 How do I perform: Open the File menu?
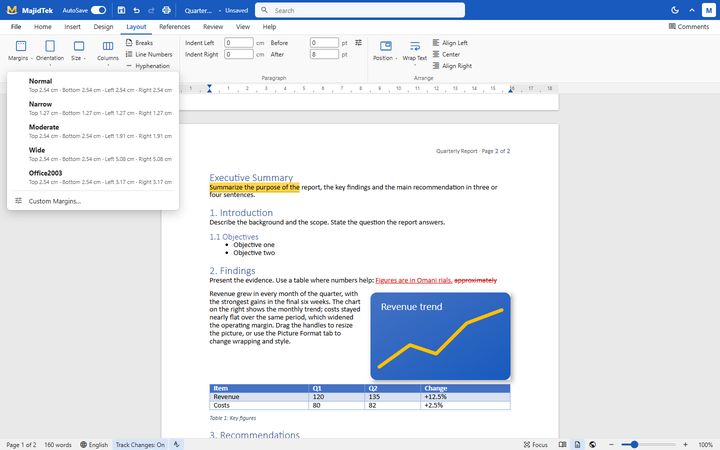[x=16, y=27]
